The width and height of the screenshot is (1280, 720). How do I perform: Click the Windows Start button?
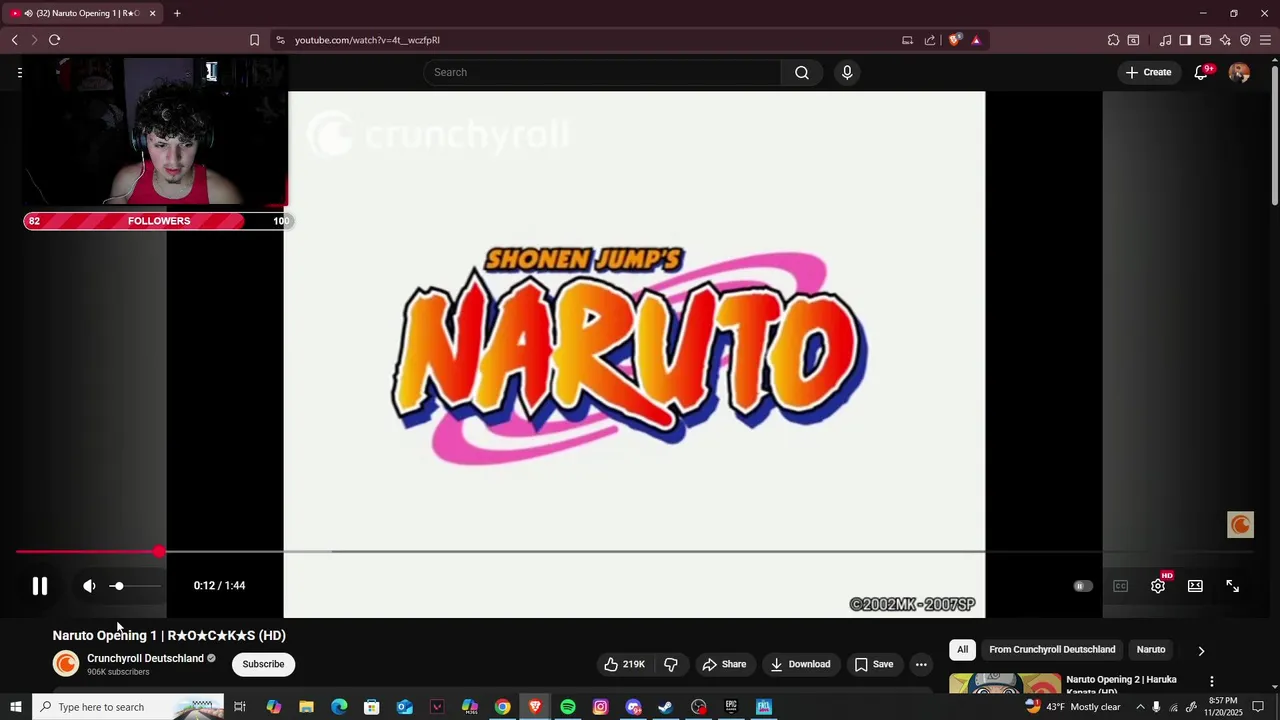15,707
